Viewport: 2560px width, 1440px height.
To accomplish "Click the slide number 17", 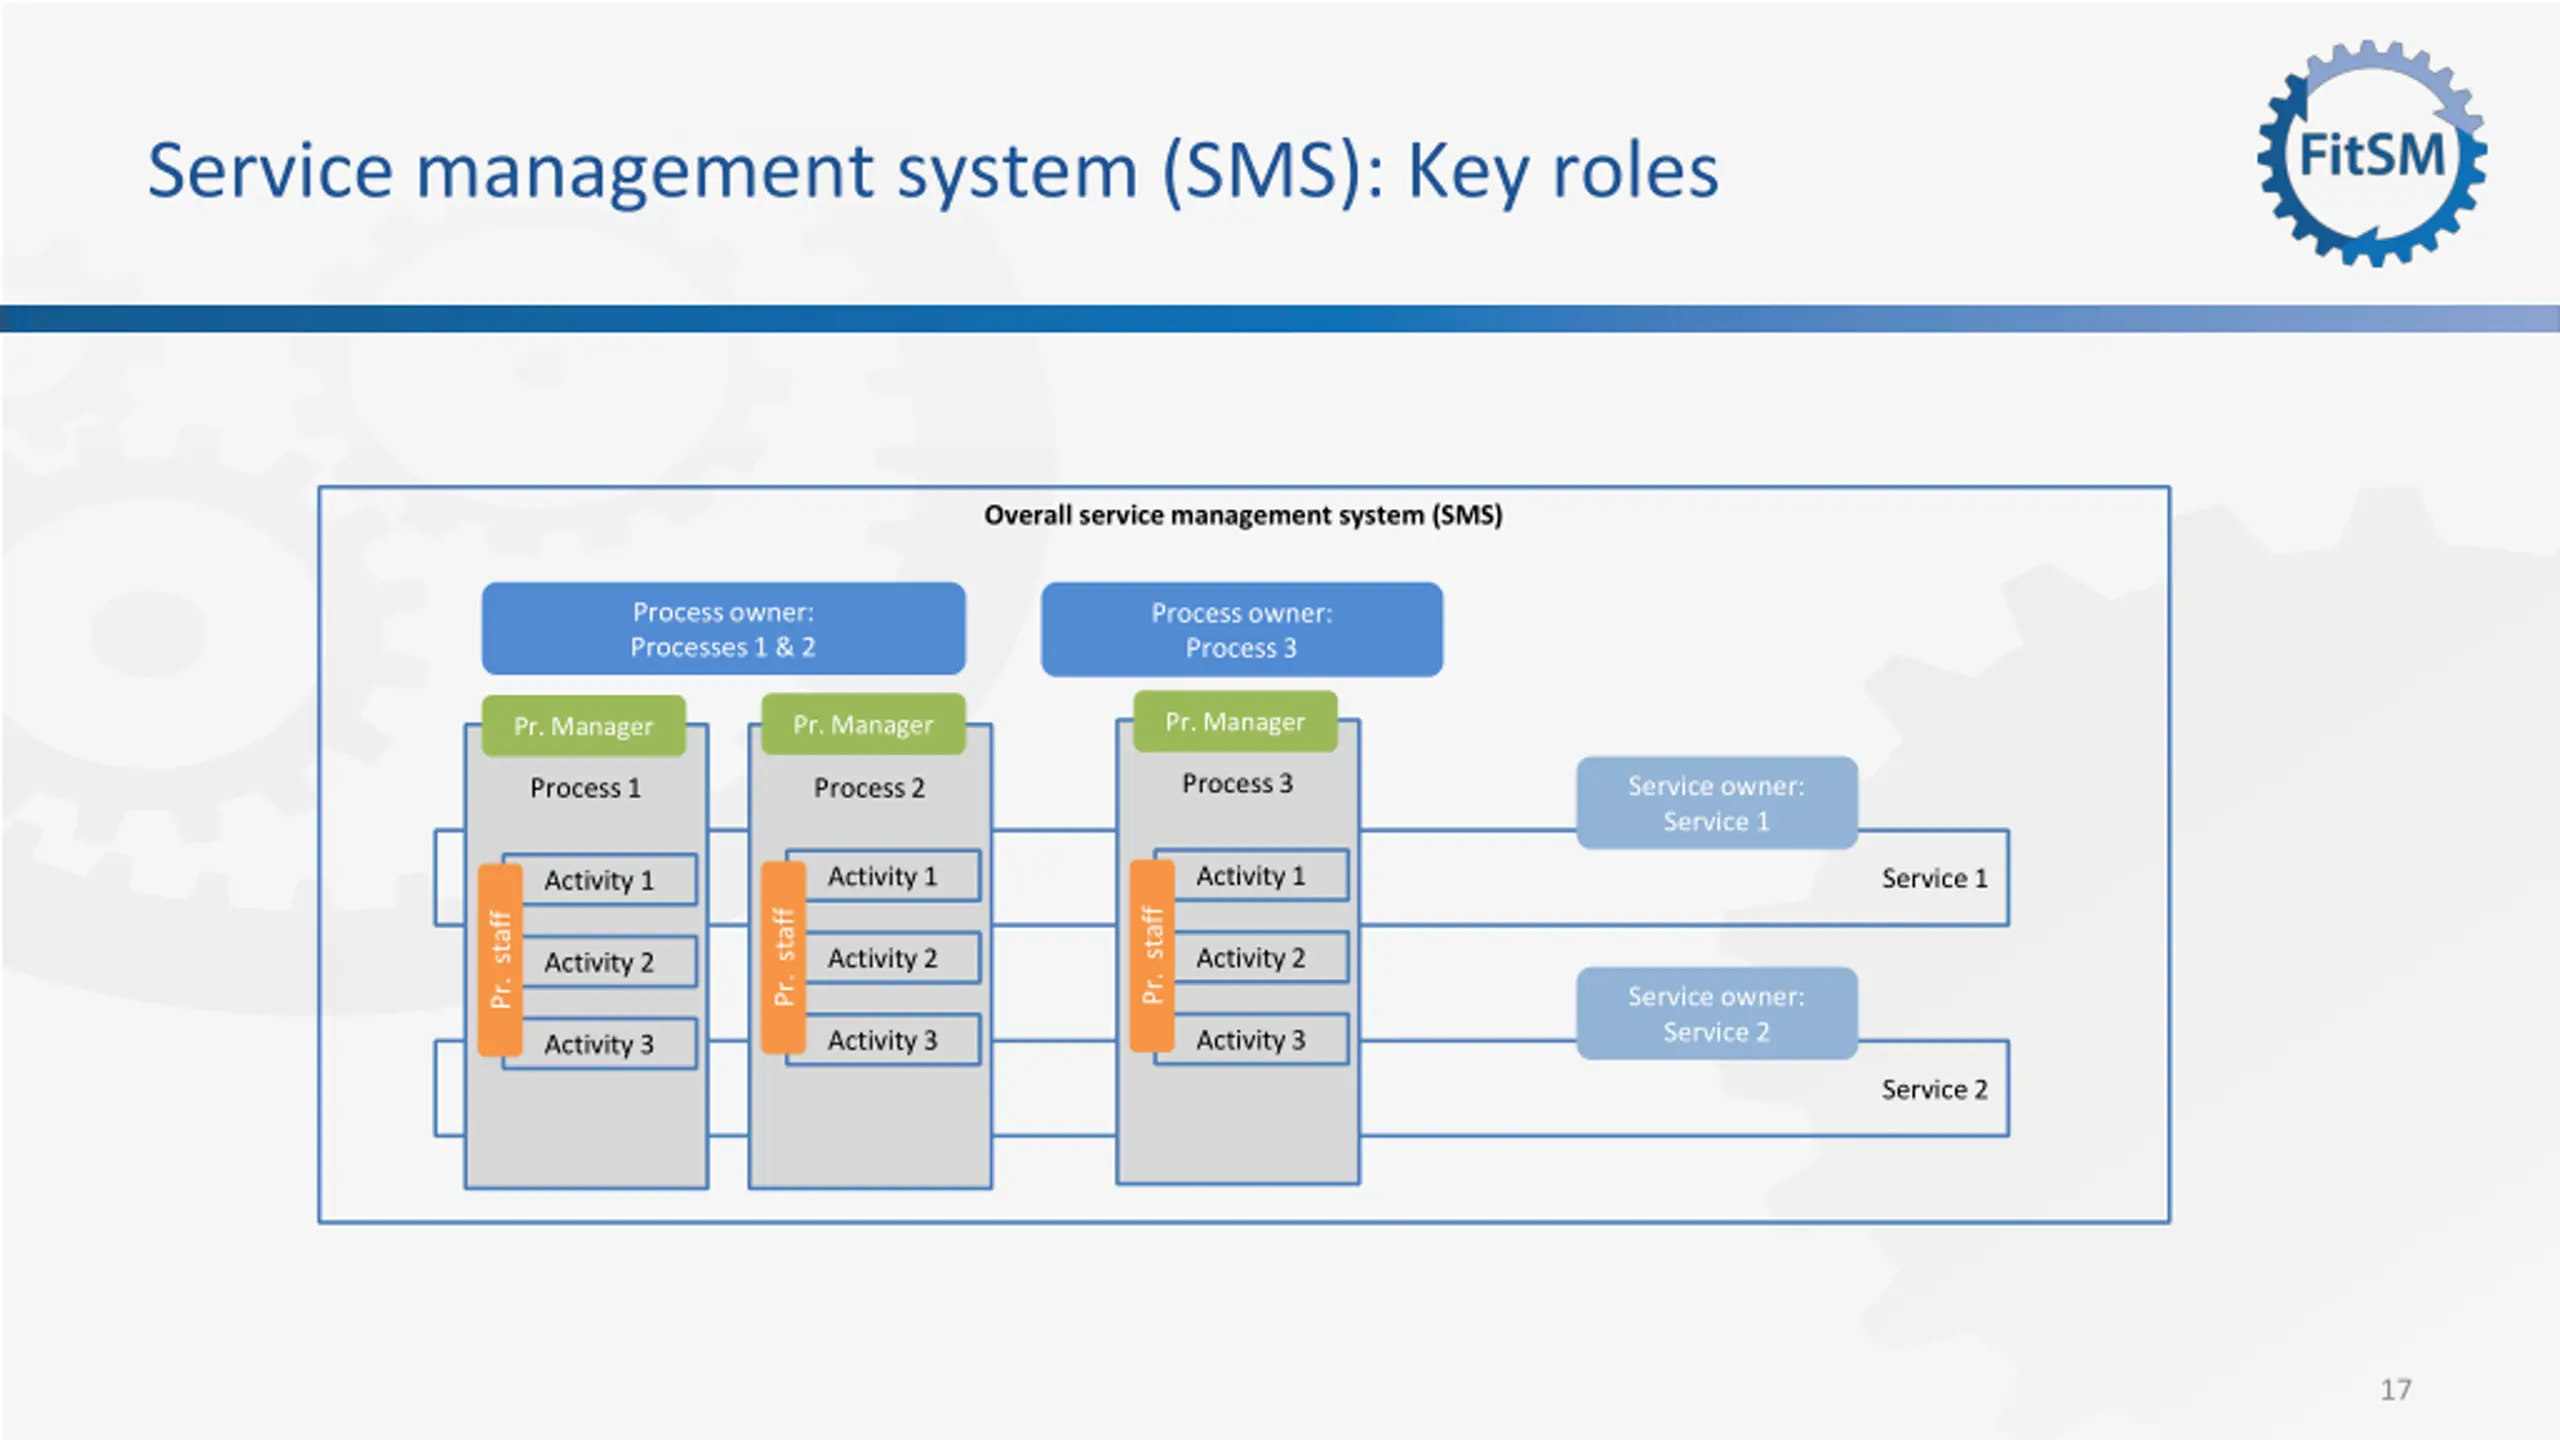I will (x=2395, y=1389).
